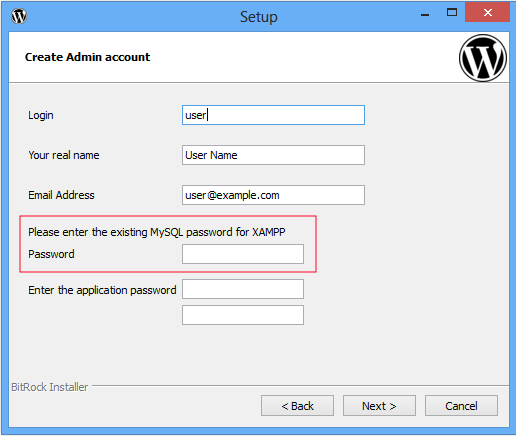Image resolution: width=516 pixels, height=436 pixels.
Task: Click the WordPress icon in the title bar
Action: coord(19,16)
